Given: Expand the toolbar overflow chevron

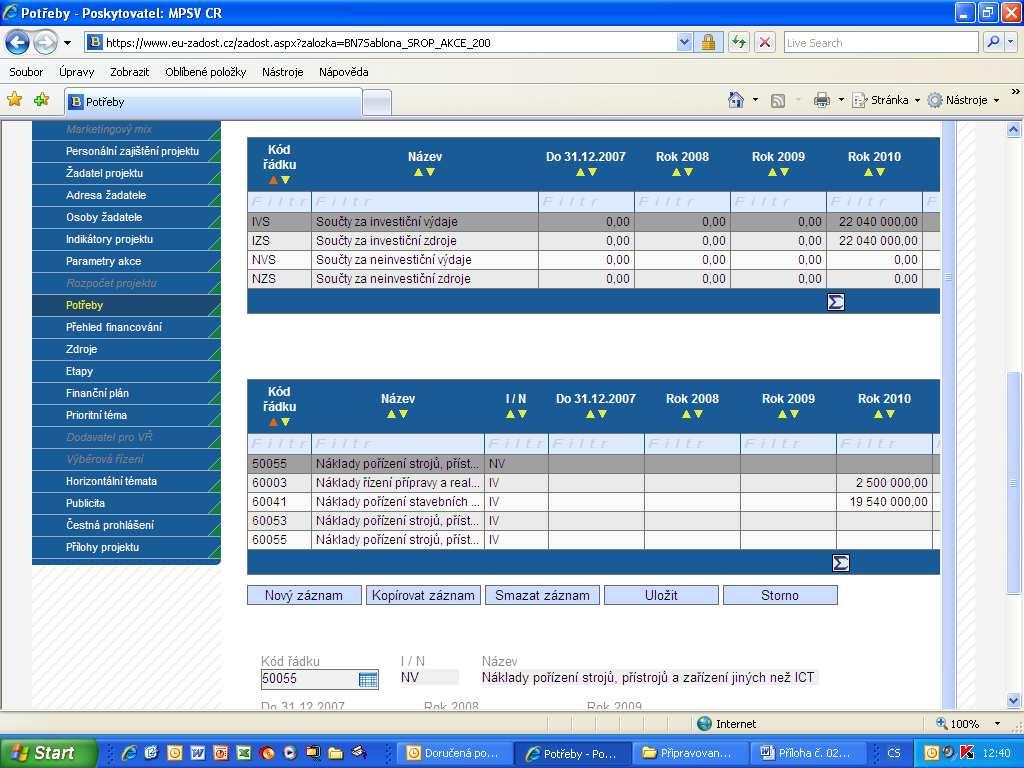Looking at the screenshot, I should (x=1016, y=92).
